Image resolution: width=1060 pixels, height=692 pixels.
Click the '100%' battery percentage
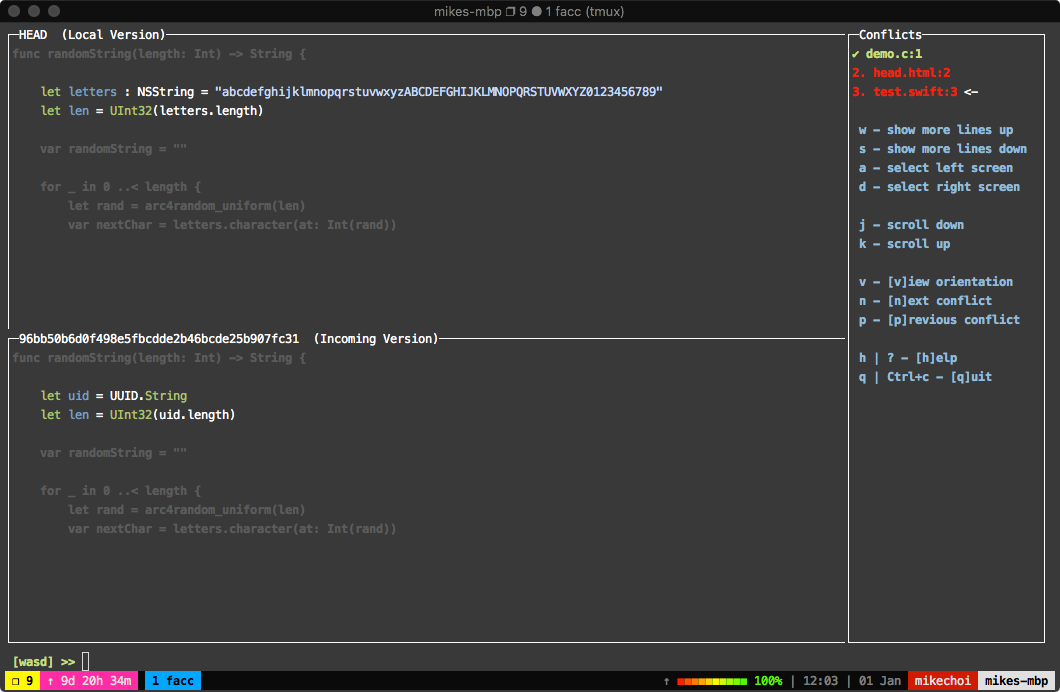[768, 681]
